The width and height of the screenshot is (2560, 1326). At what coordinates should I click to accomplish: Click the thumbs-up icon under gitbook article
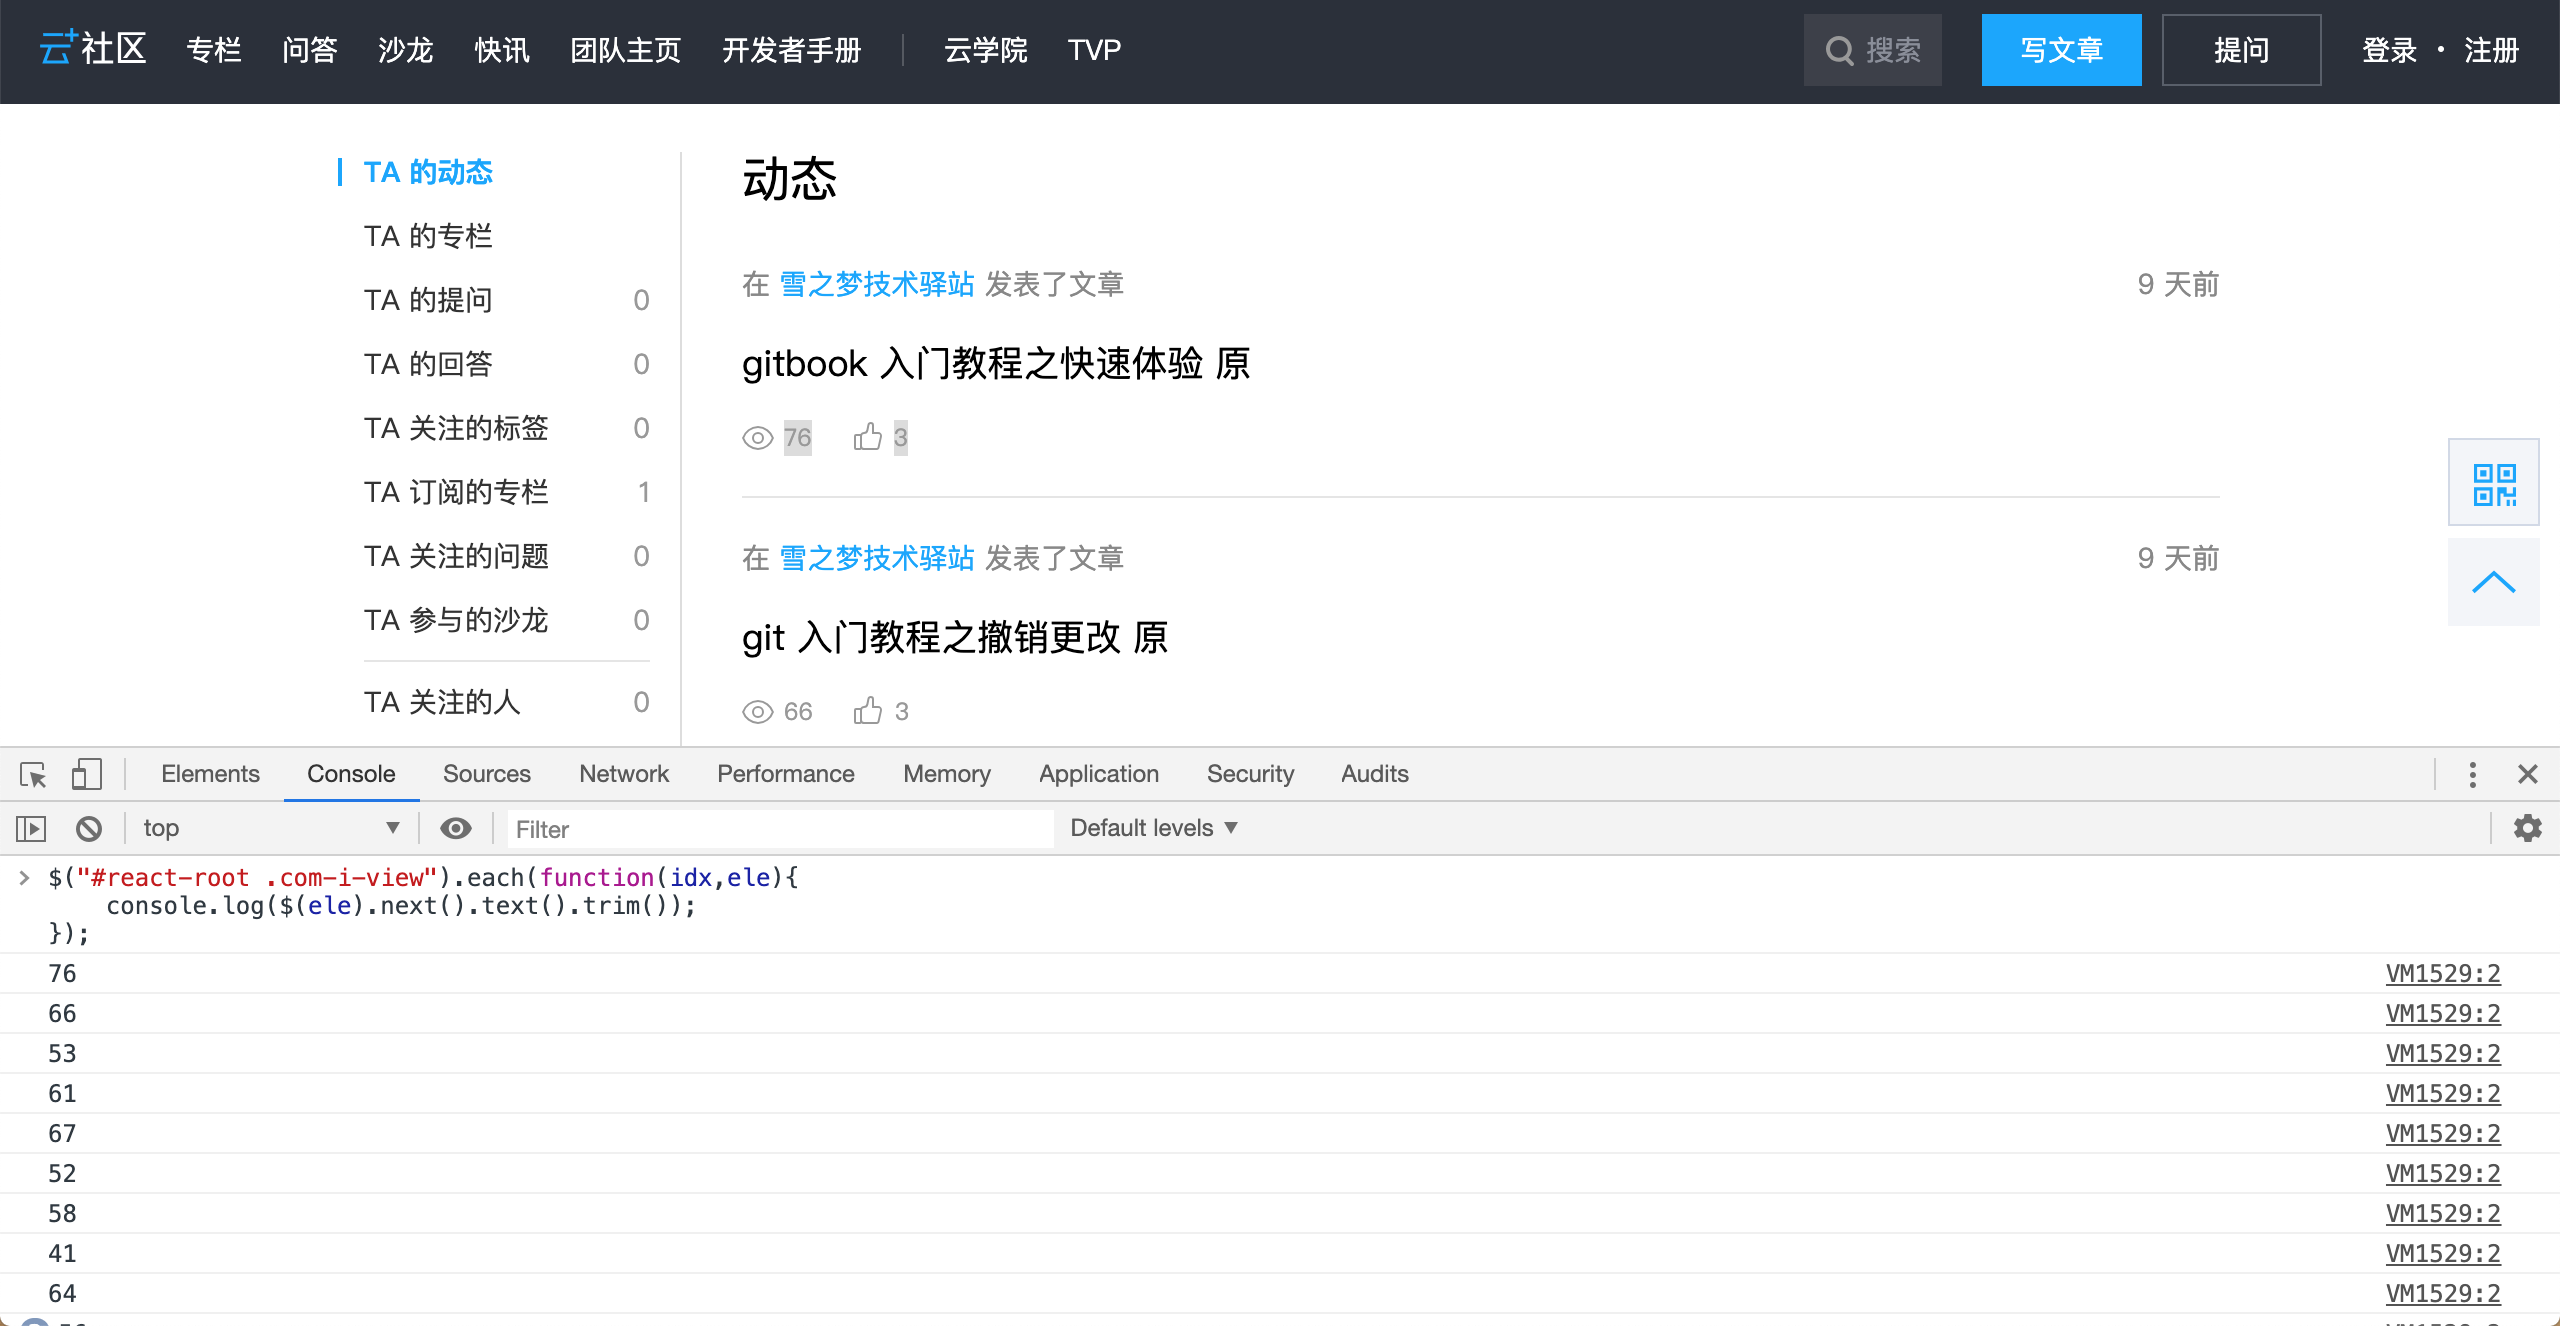[x=867, y=436]
